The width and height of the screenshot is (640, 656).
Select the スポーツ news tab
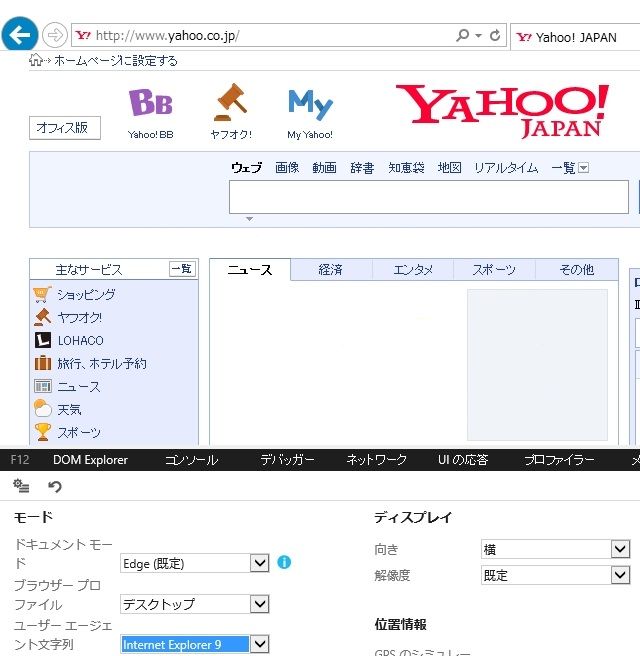click(x=494, y=270)
